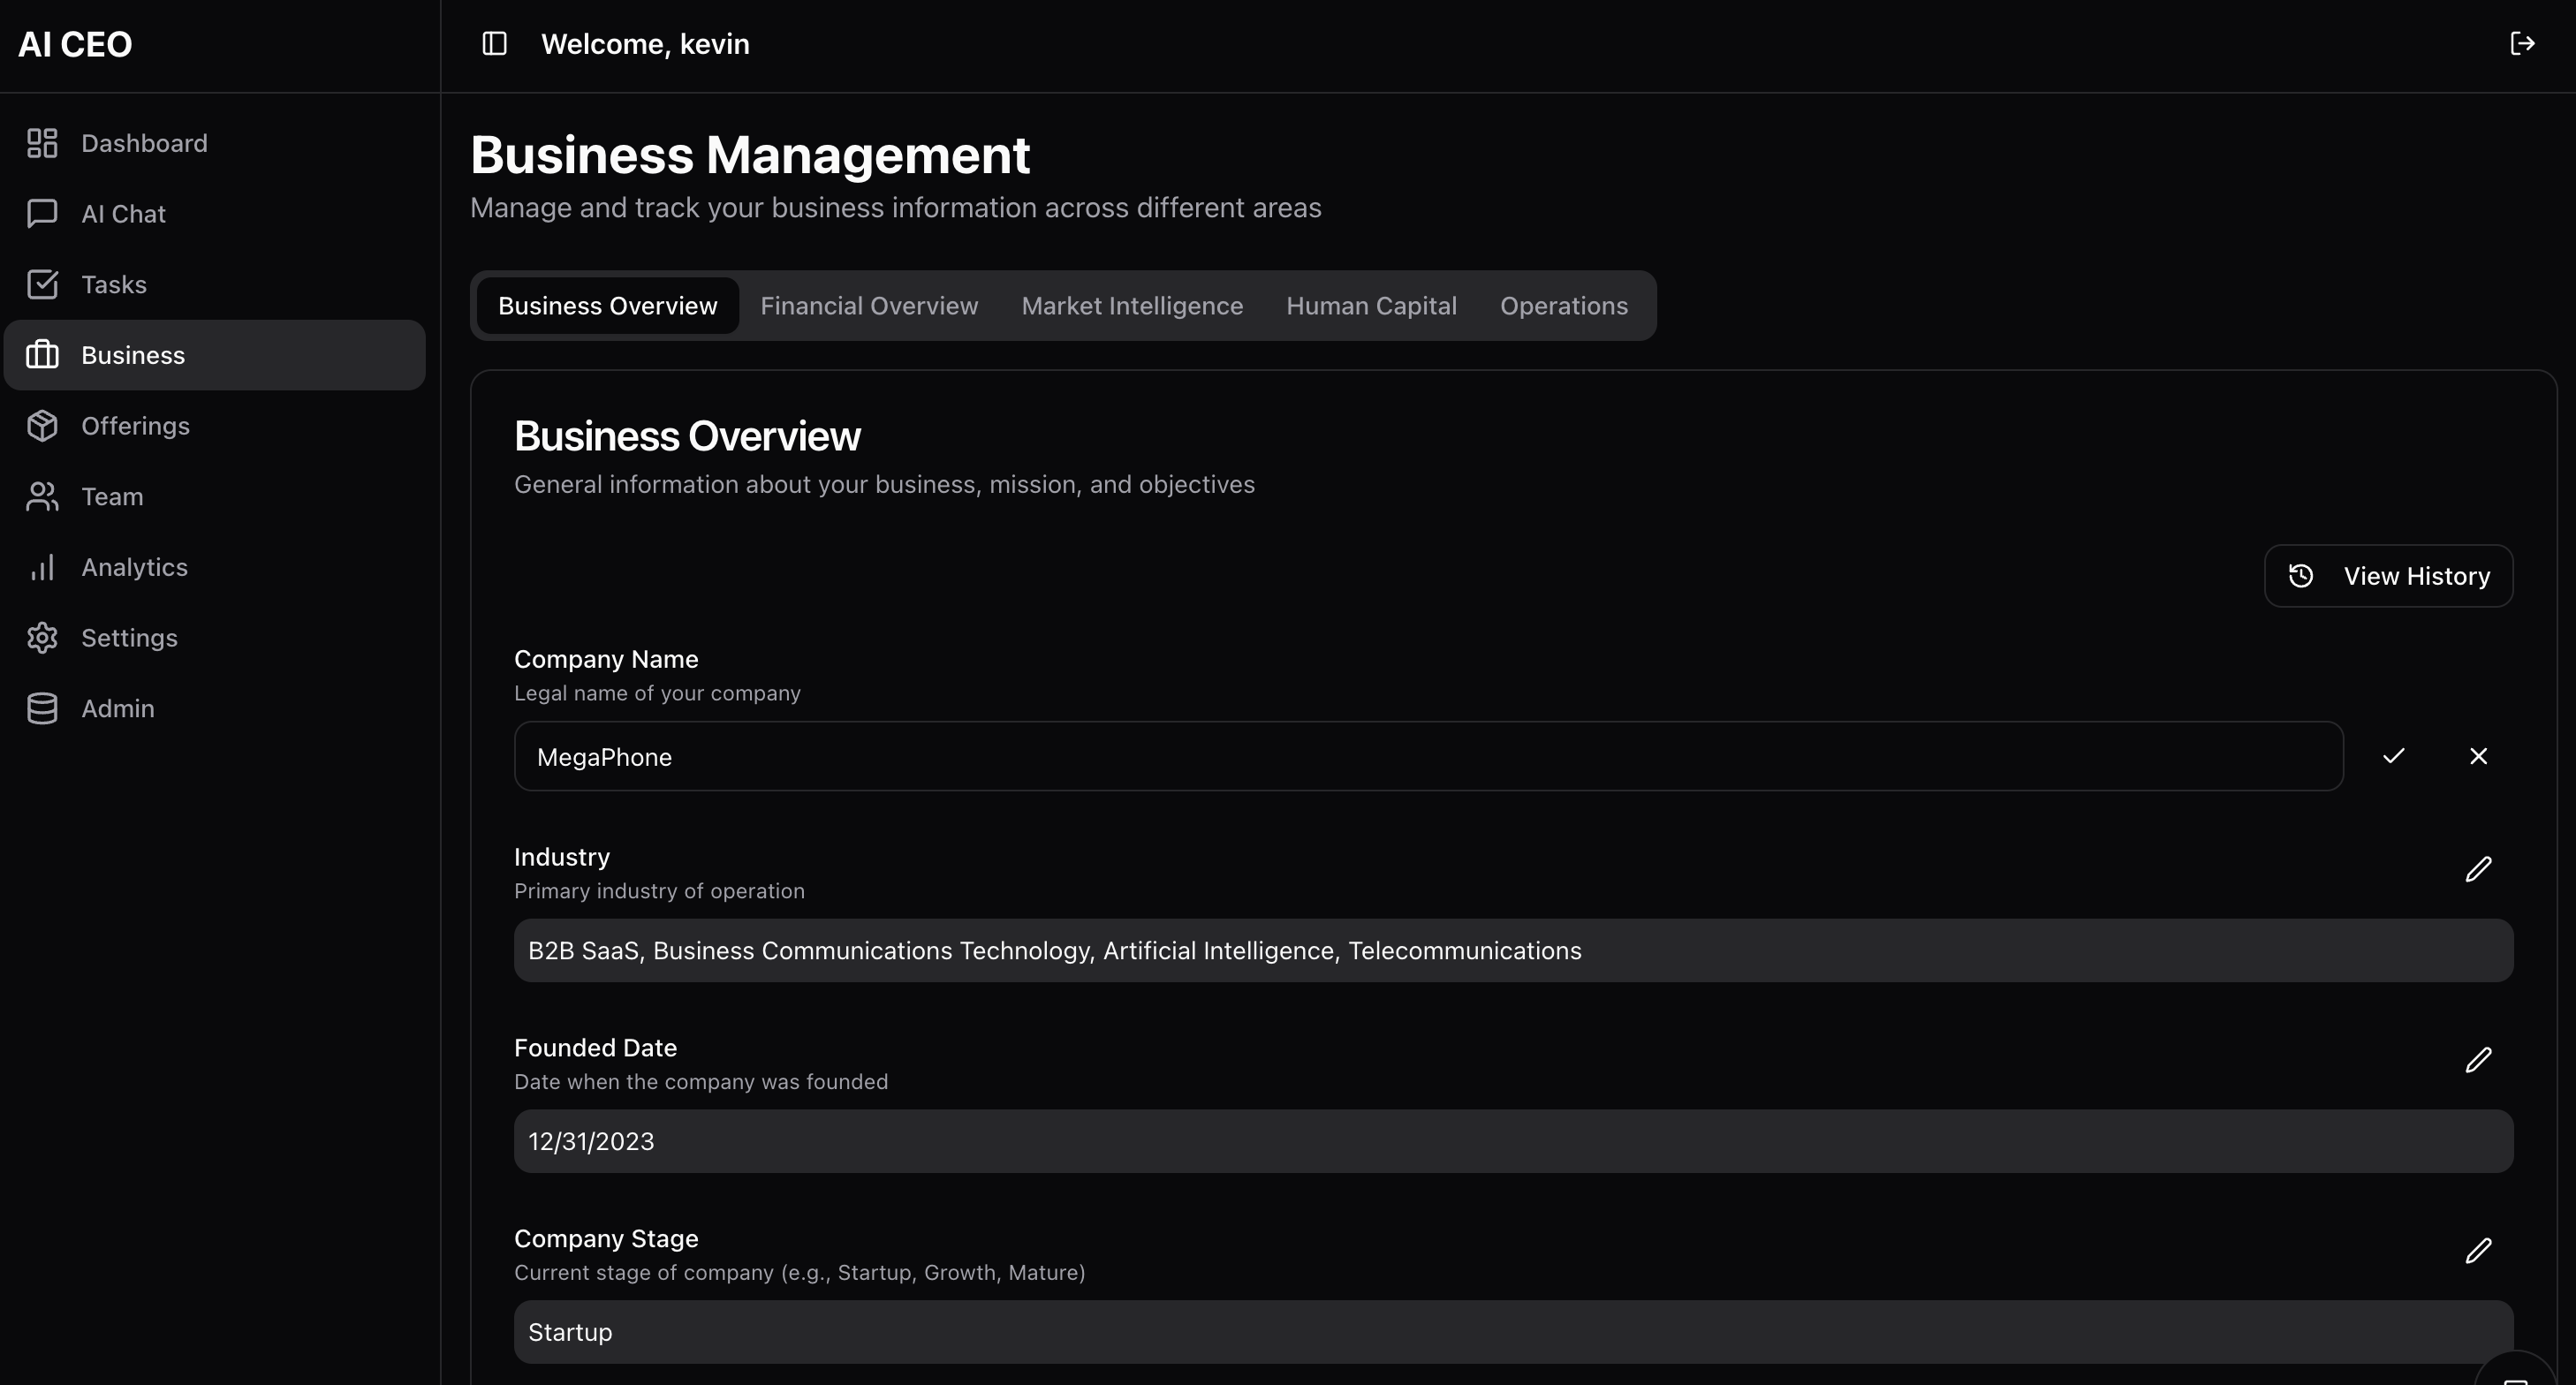Edit the Founded Date pencil icon
Image resolution: width=2576 pixels, height=1385 pixels.
pos(2478,1060)
